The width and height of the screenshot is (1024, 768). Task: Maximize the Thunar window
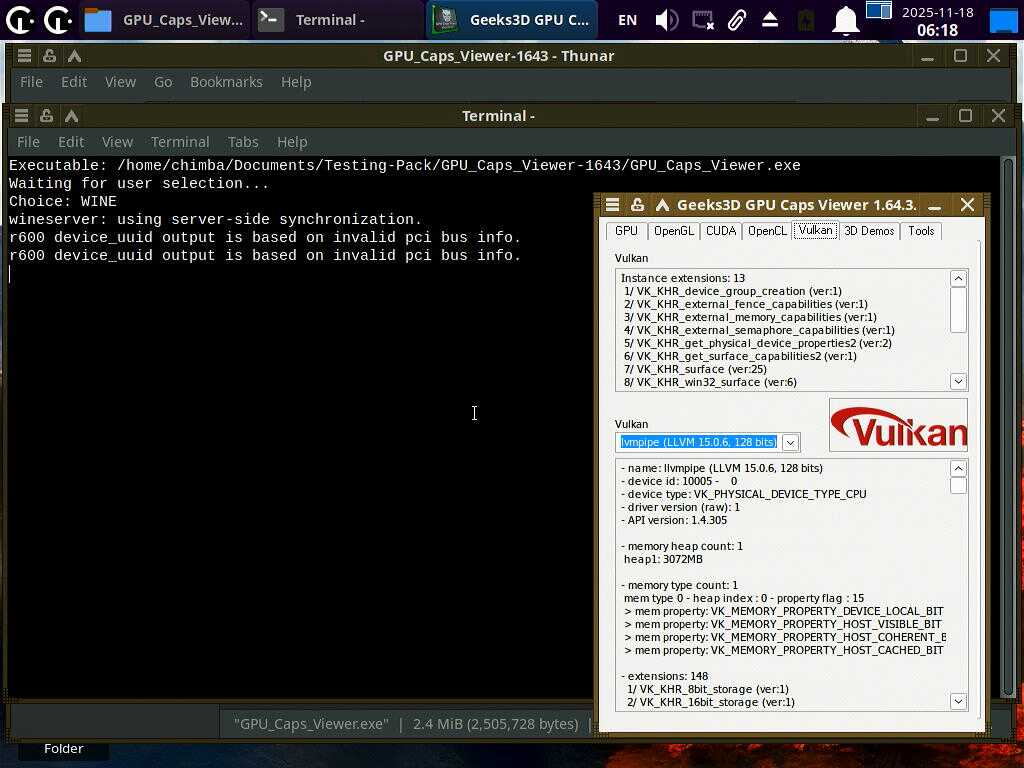click(x=960, y=56)
